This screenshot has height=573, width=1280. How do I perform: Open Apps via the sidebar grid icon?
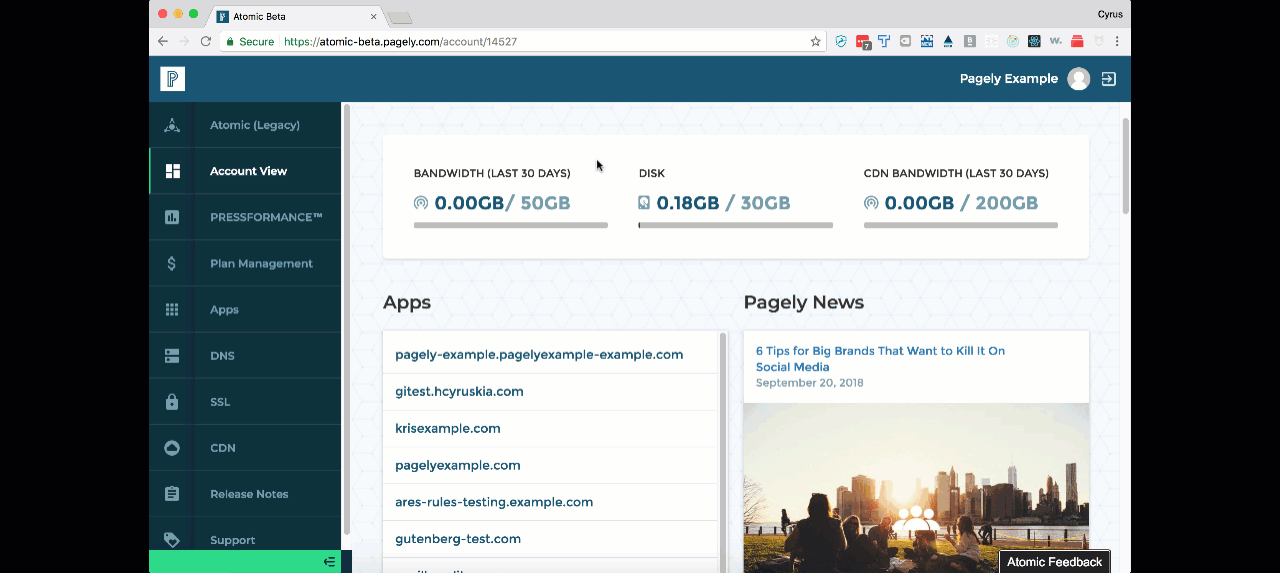coord(172,310)
